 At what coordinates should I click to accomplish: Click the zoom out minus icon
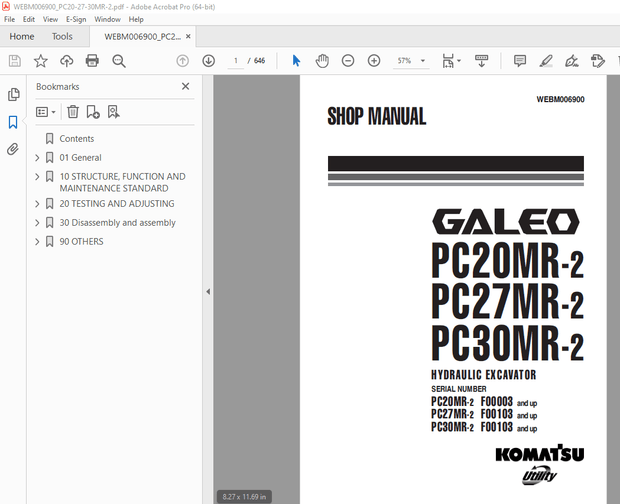[x=348, y=61]
